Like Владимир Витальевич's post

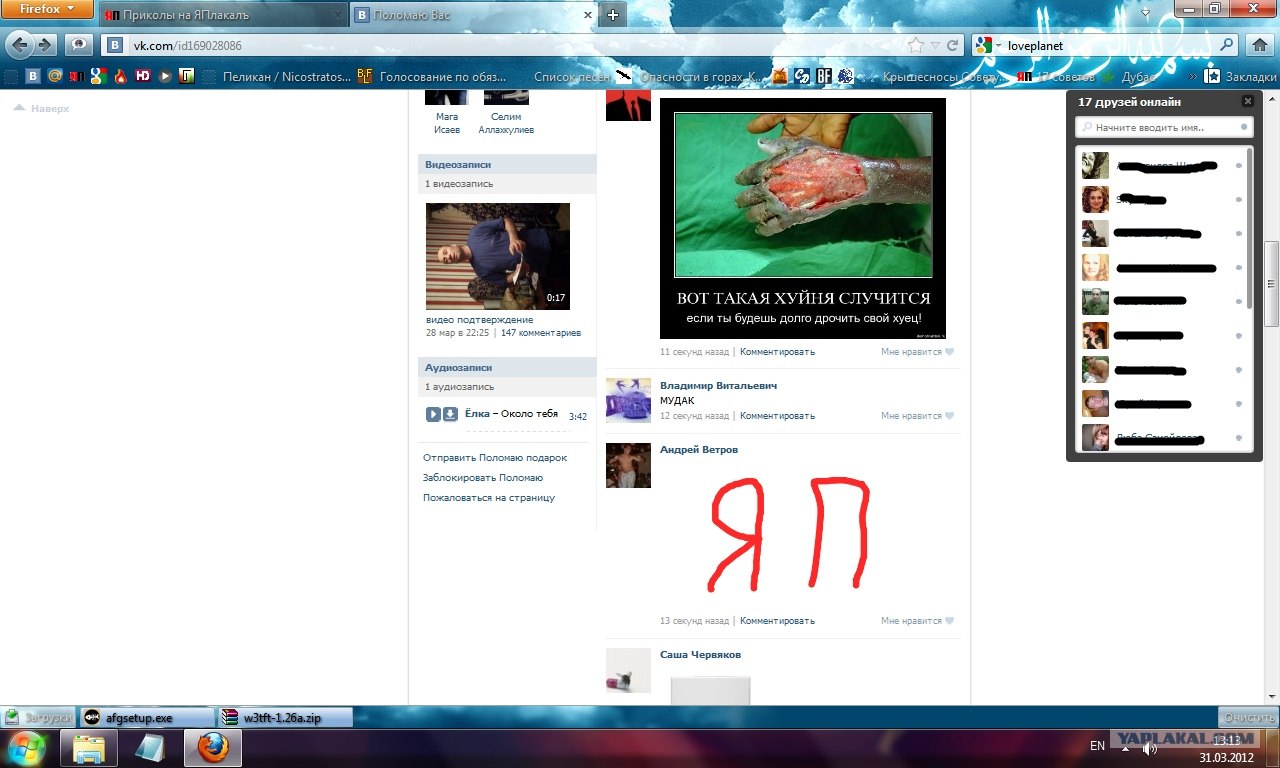tap(917, 416)
